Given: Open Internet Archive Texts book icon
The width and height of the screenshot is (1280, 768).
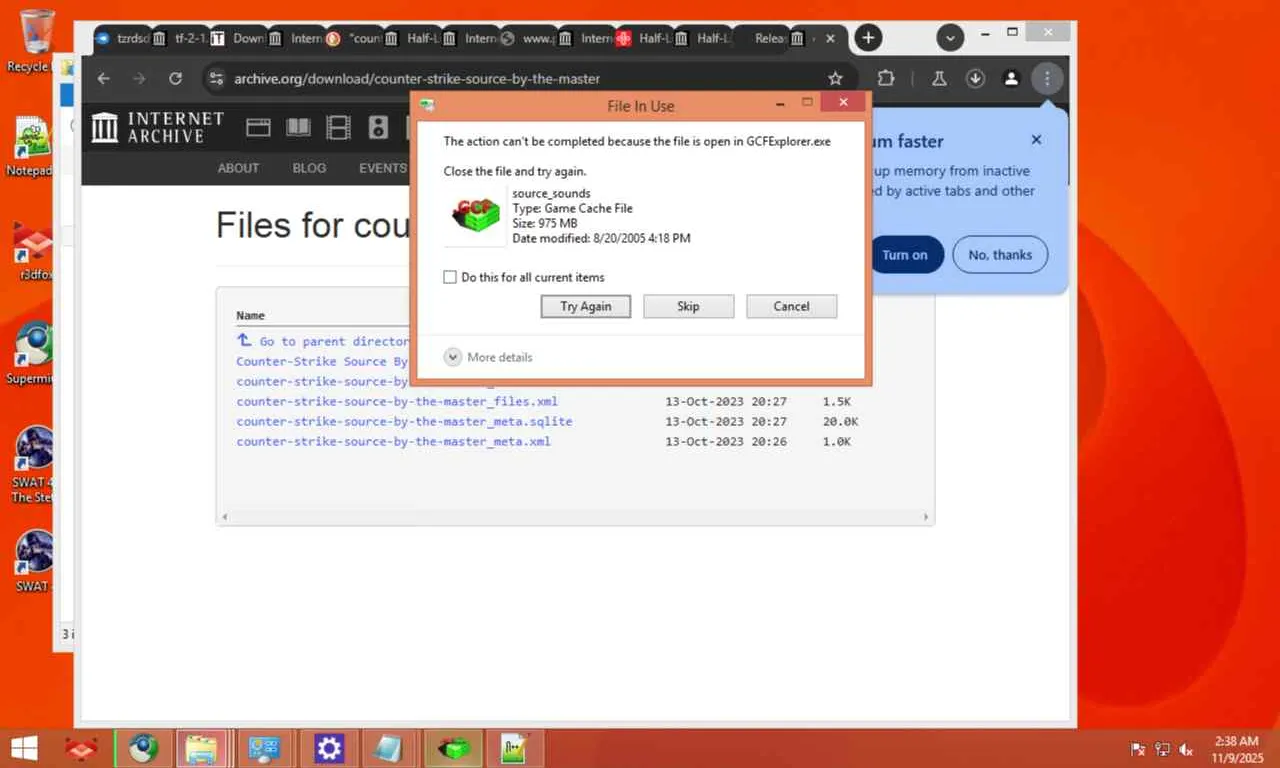Looking at the screenshot, I should (x=298, y=127).
